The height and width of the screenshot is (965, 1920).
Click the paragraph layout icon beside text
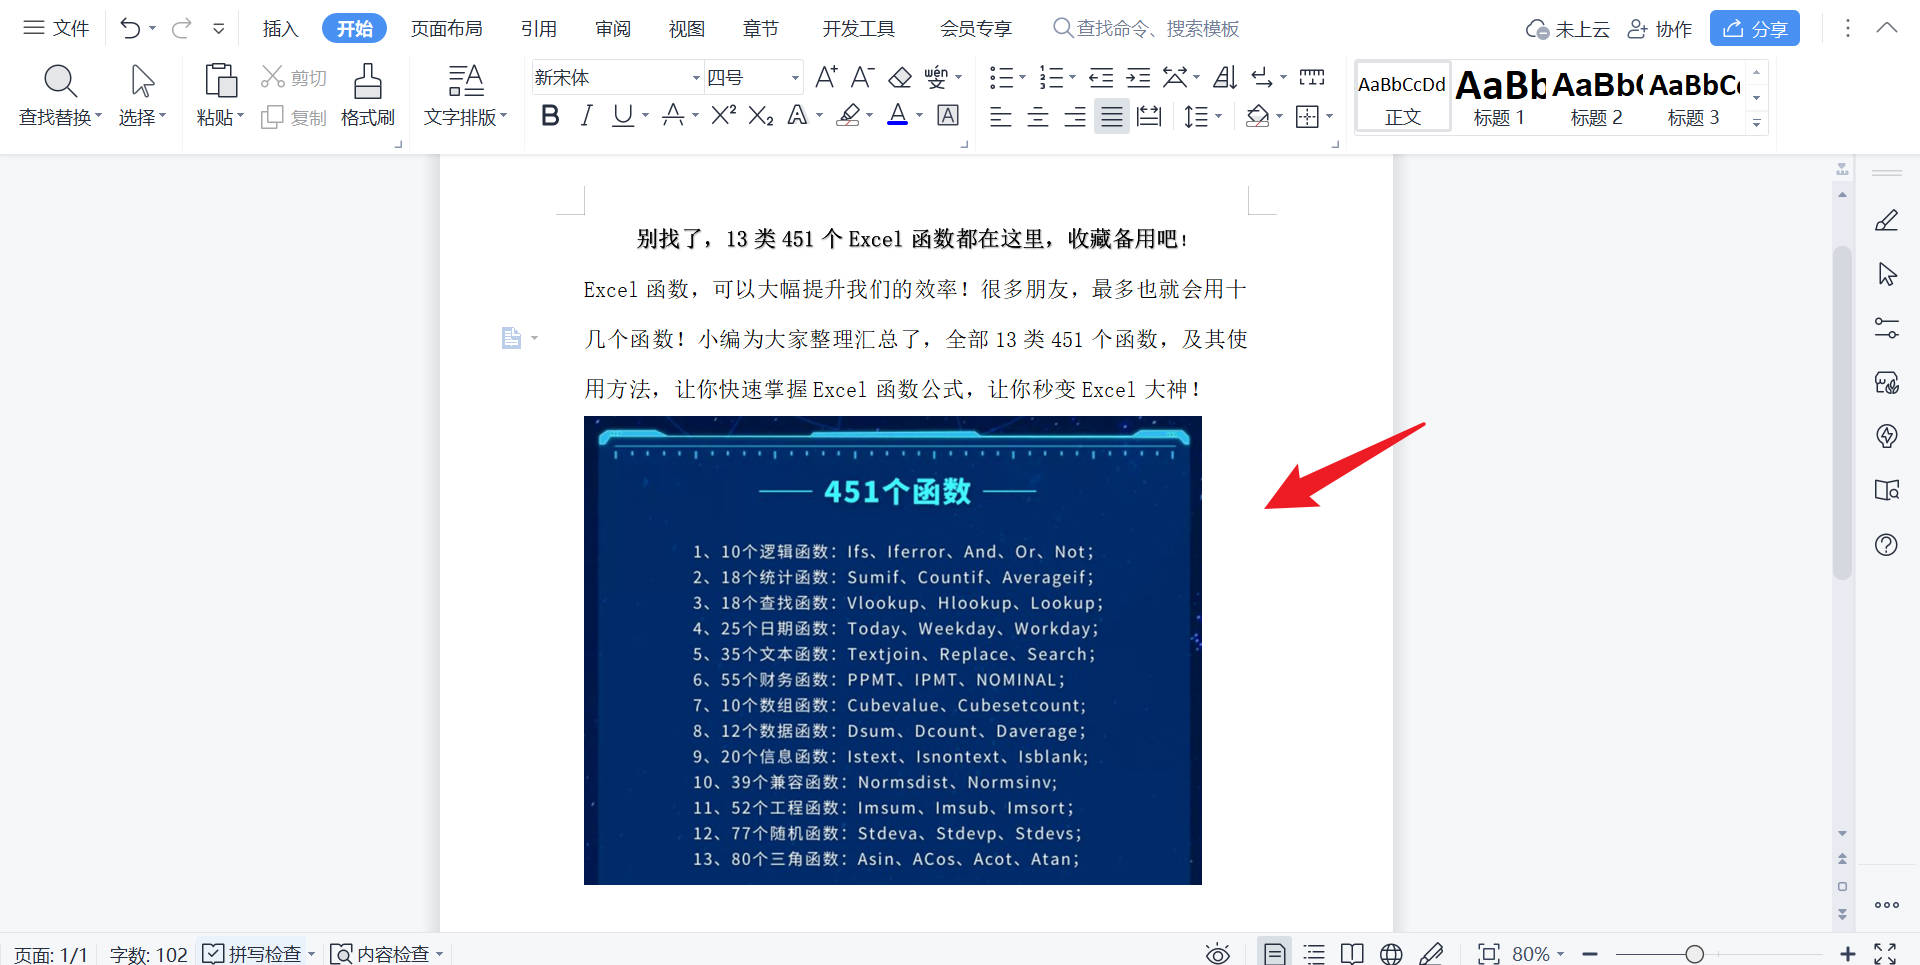[x=512, y=338]
